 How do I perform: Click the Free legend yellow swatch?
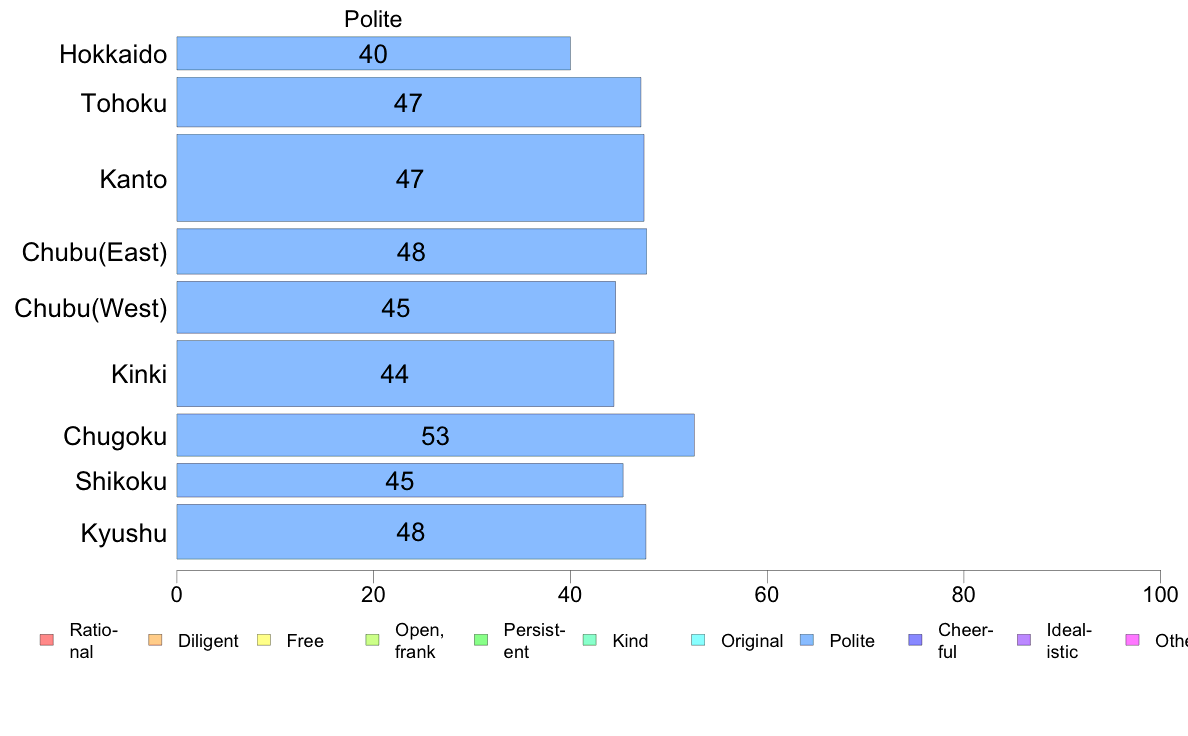pos(264,640)
